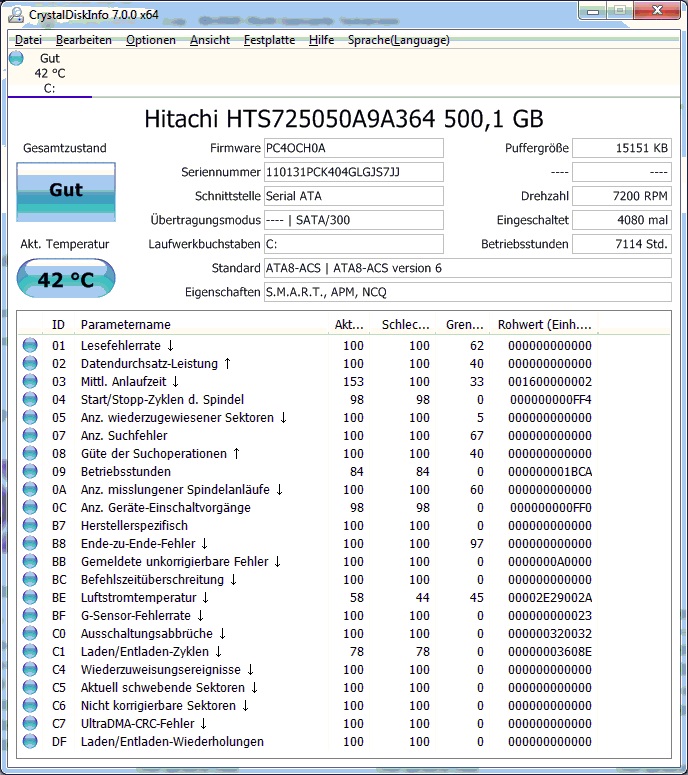Click status orb for ID 09 Betriebsstunden row
This screenshot has height=775, width=688.
click(30, 471)
